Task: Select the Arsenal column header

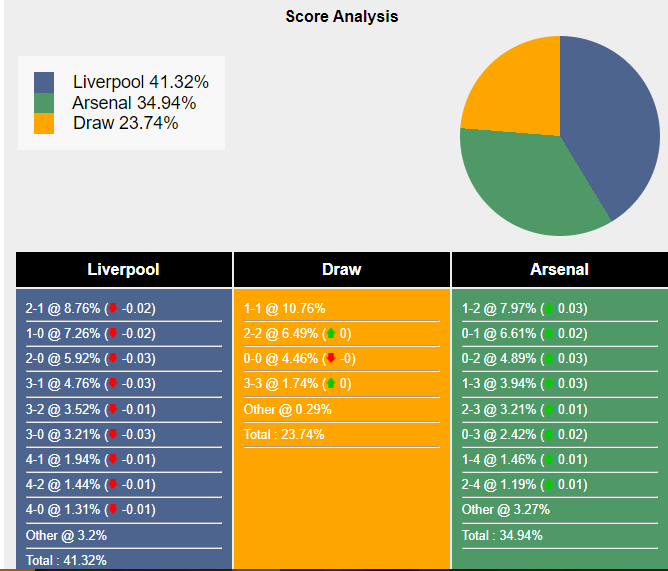Action: click(559, 270)
